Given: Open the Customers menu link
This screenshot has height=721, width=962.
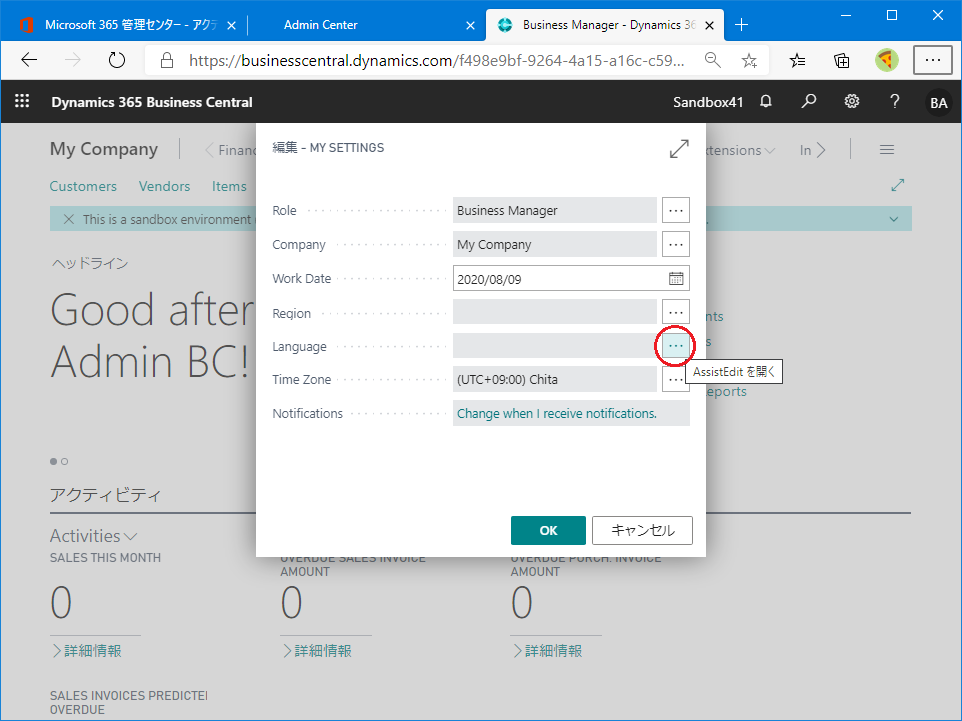Looking at the screenshot, I should point(83,186).
